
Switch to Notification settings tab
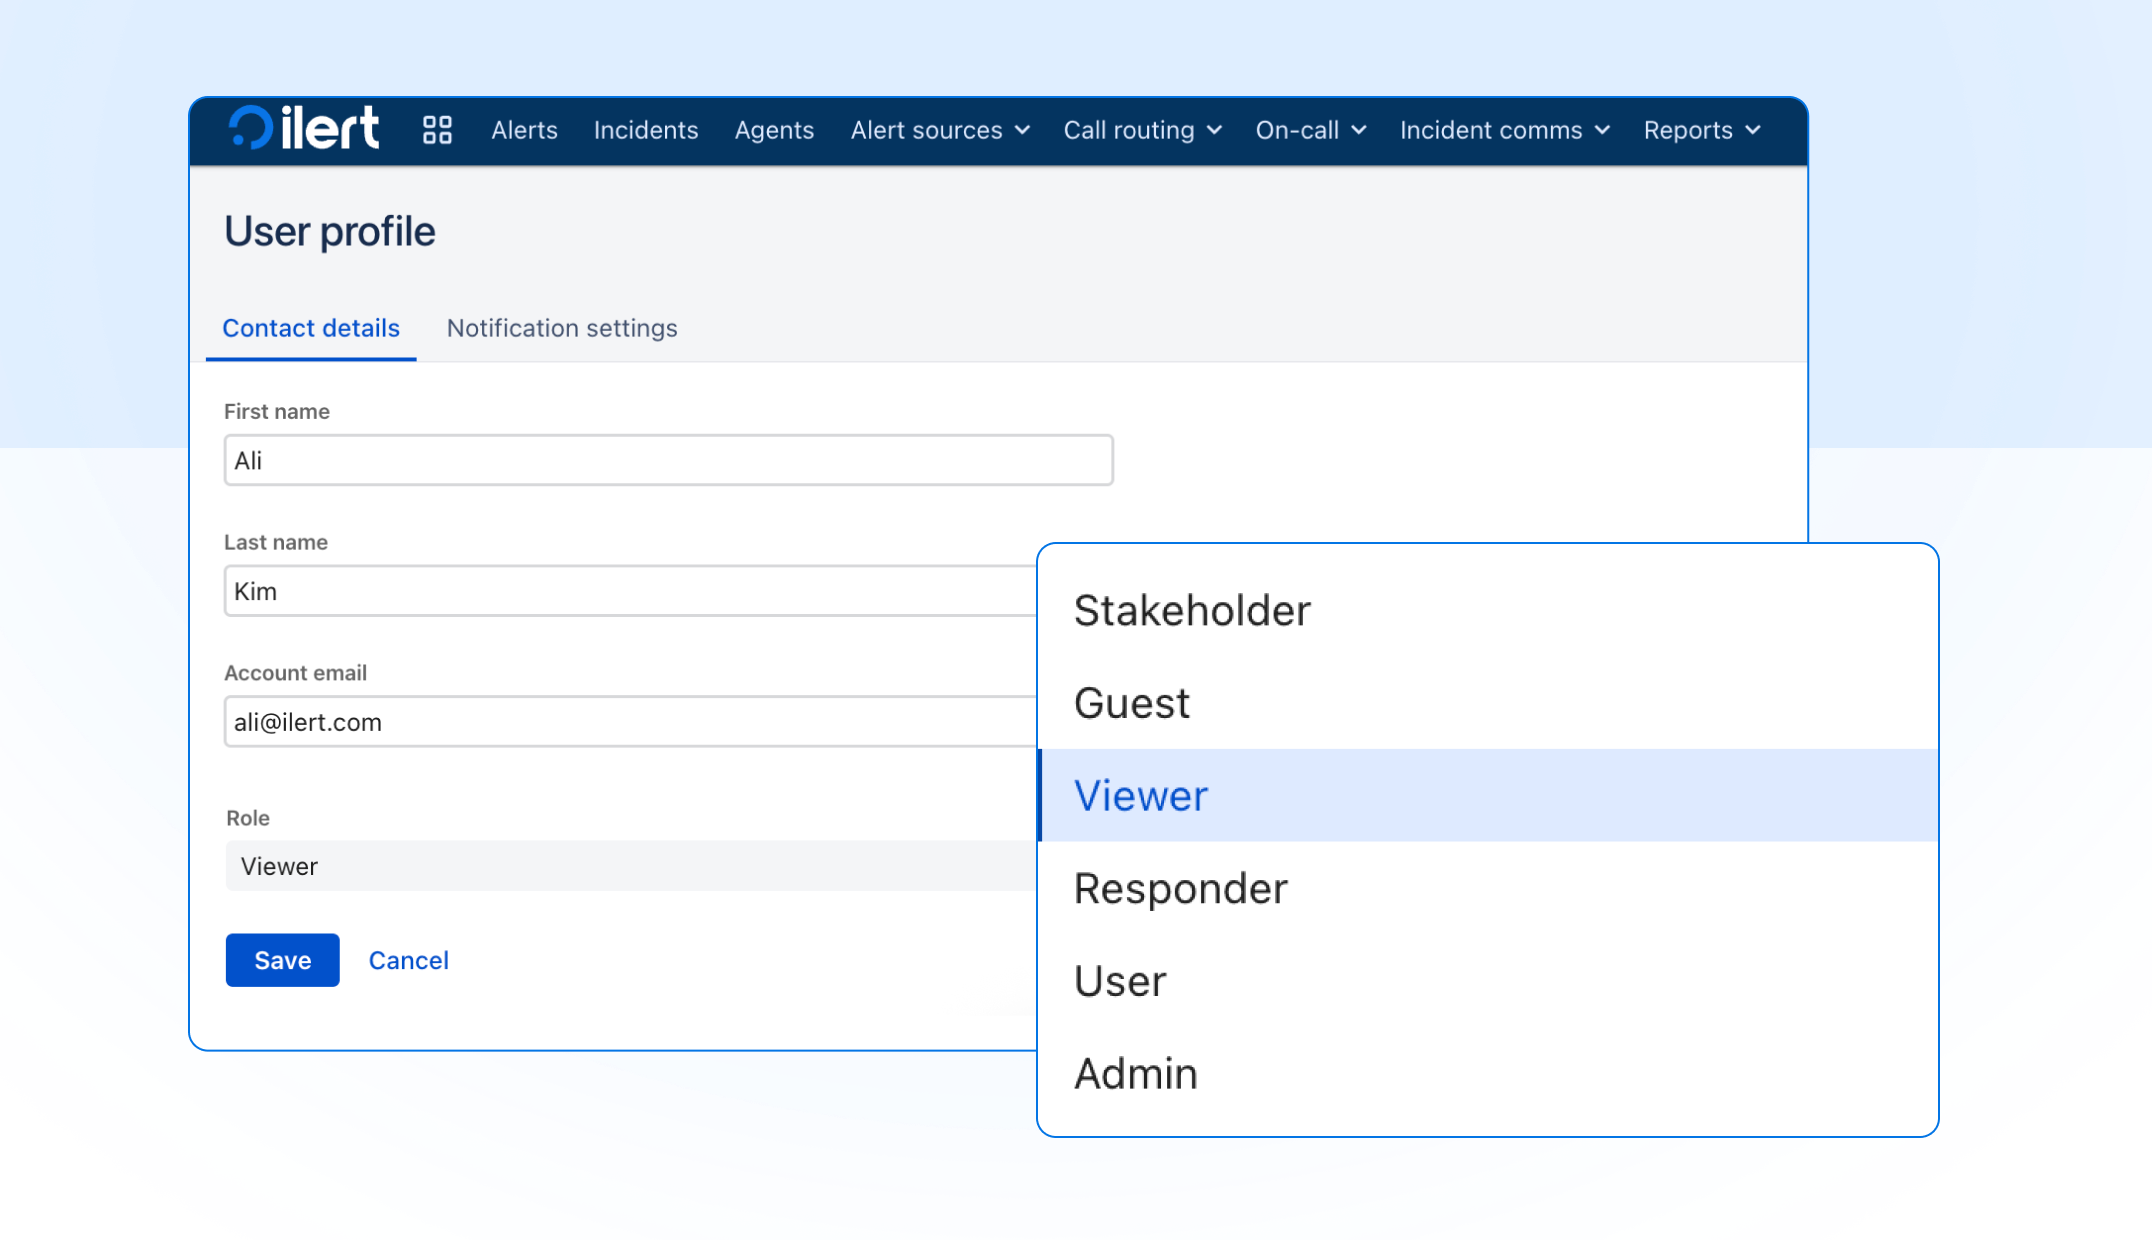(562, 328)
